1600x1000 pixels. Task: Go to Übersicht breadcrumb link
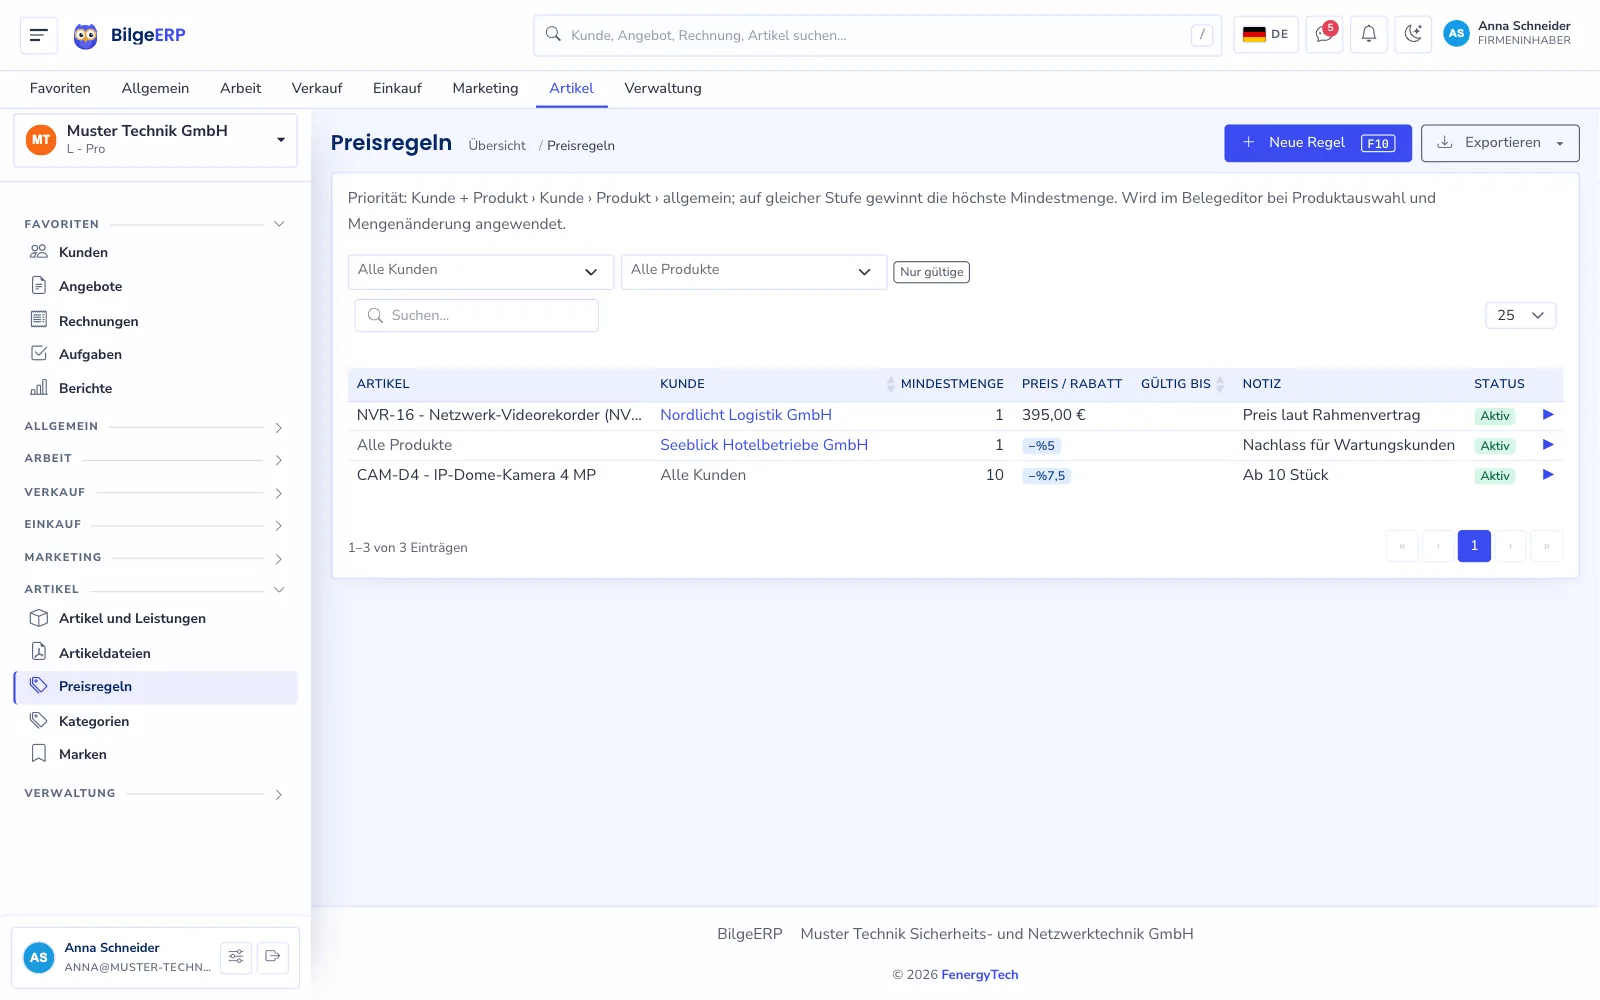pos(497,146)
